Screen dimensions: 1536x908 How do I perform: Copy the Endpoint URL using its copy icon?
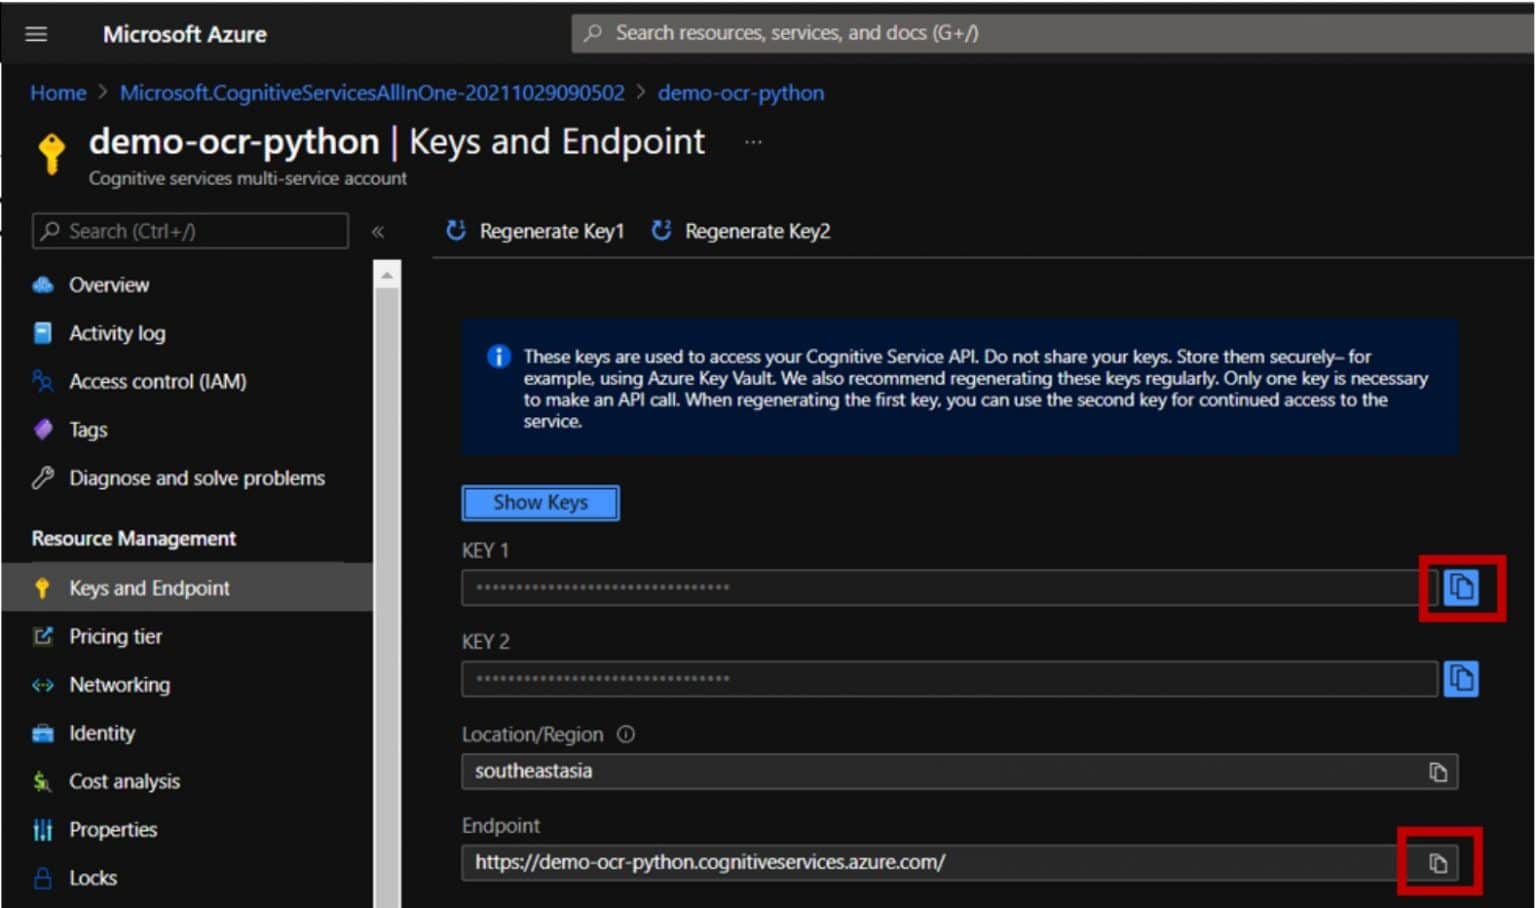pos(1438,861)
